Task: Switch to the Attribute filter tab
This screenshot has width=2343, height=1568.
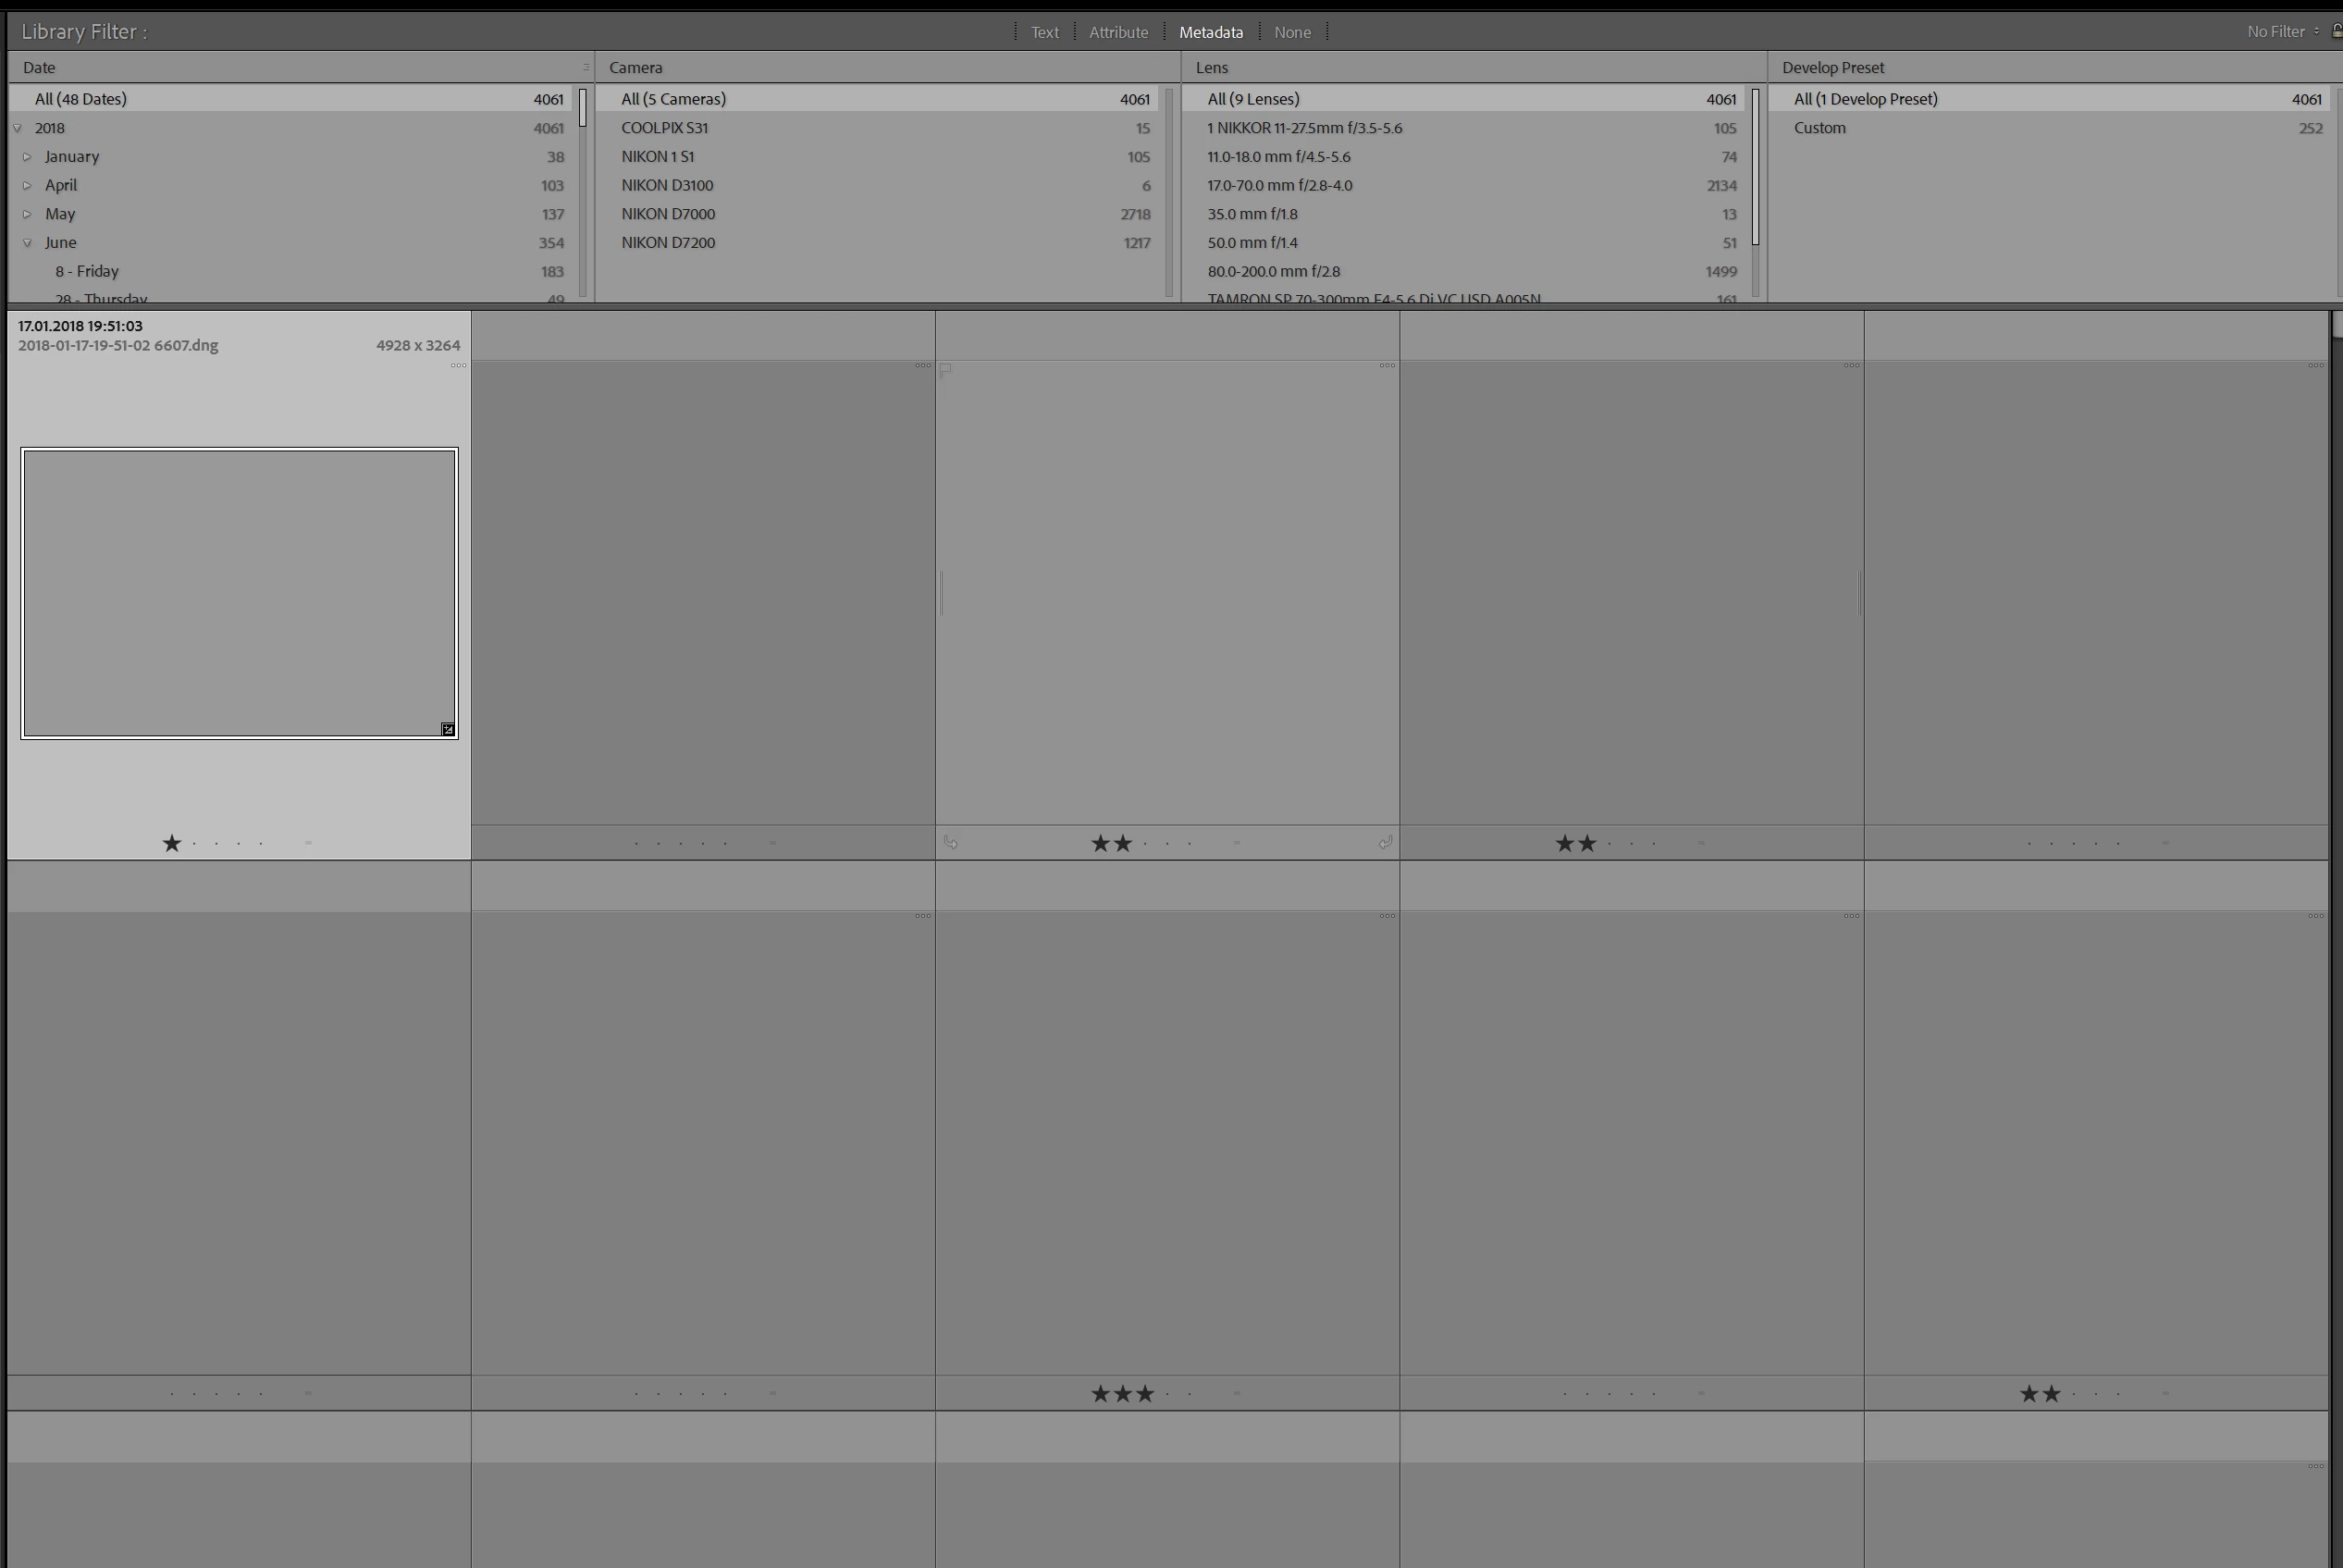Action: coord(1118,32)
